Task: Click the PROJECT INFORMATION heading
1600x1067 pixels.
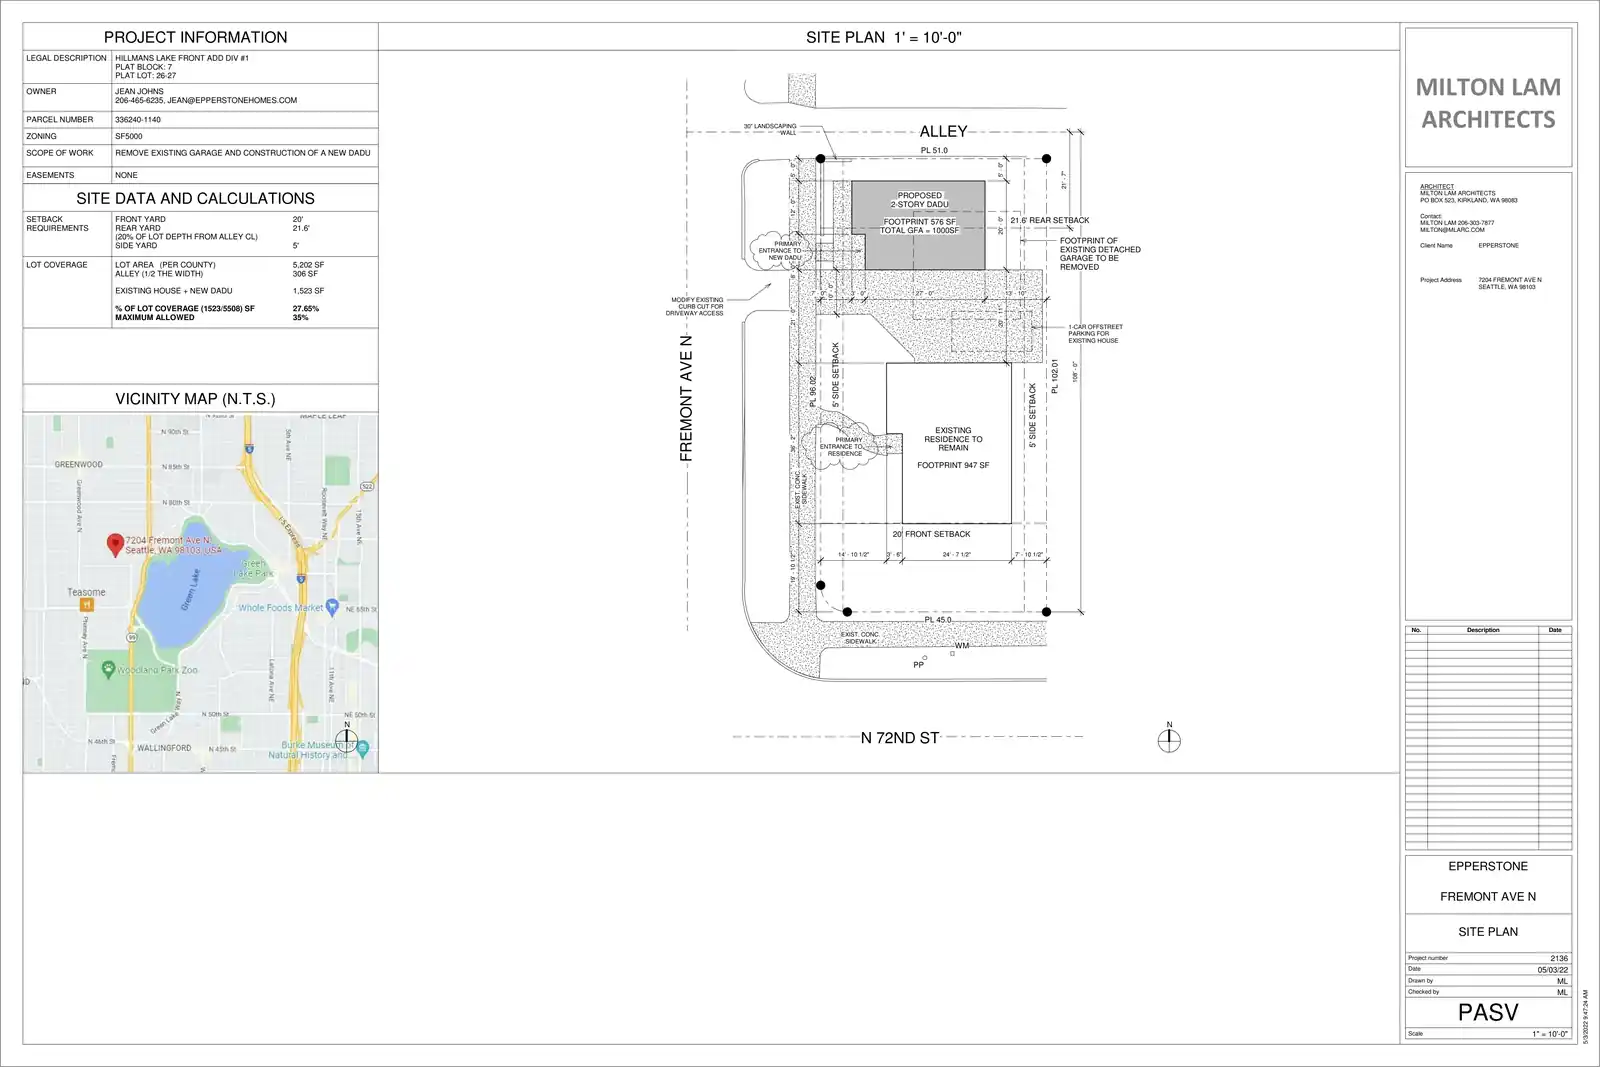Action: [196, 37]
